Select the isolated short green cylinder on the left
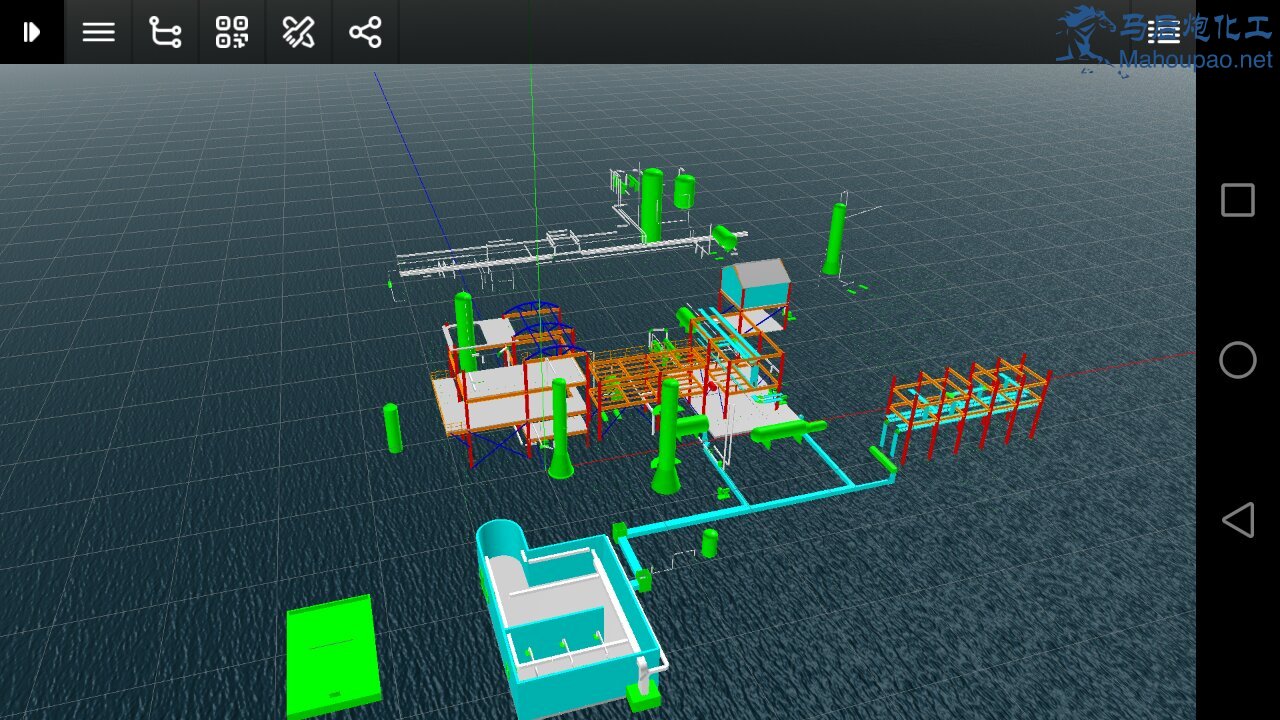1280x720 pixels. [393, 428]
